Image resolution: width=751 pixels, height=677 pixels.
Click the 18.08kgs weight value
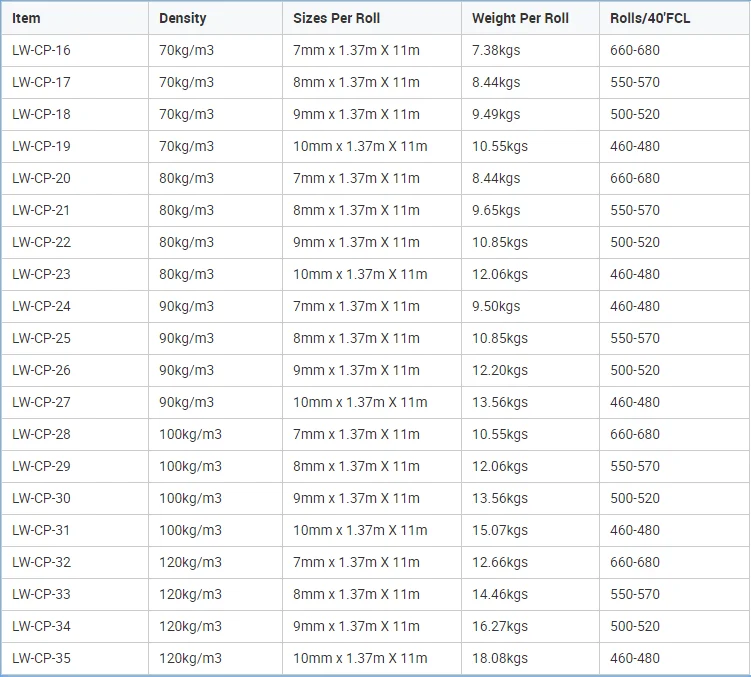click(x=500, y=658)
